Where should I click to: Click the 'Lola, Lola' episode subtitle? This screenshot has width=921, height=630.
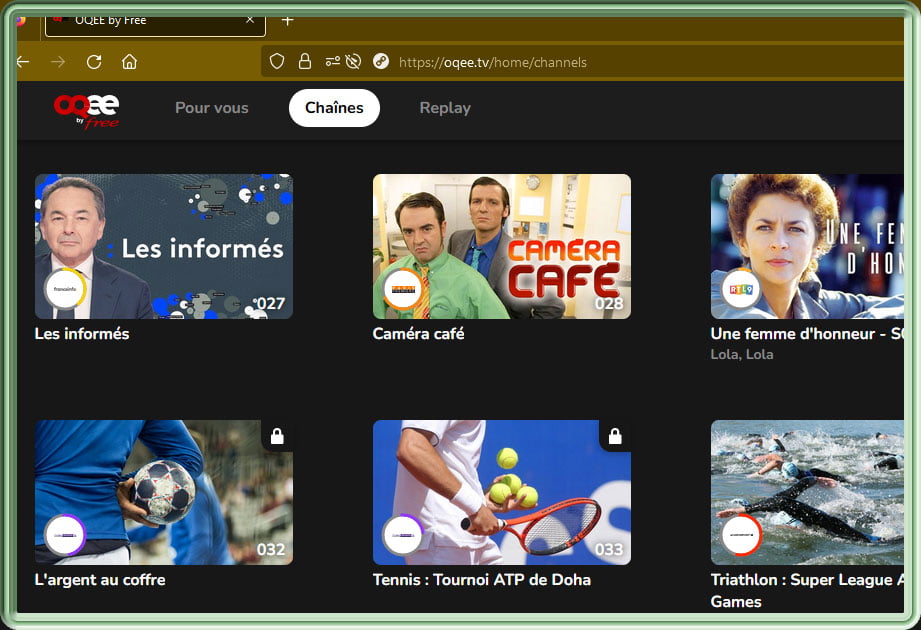click(742, 354)
